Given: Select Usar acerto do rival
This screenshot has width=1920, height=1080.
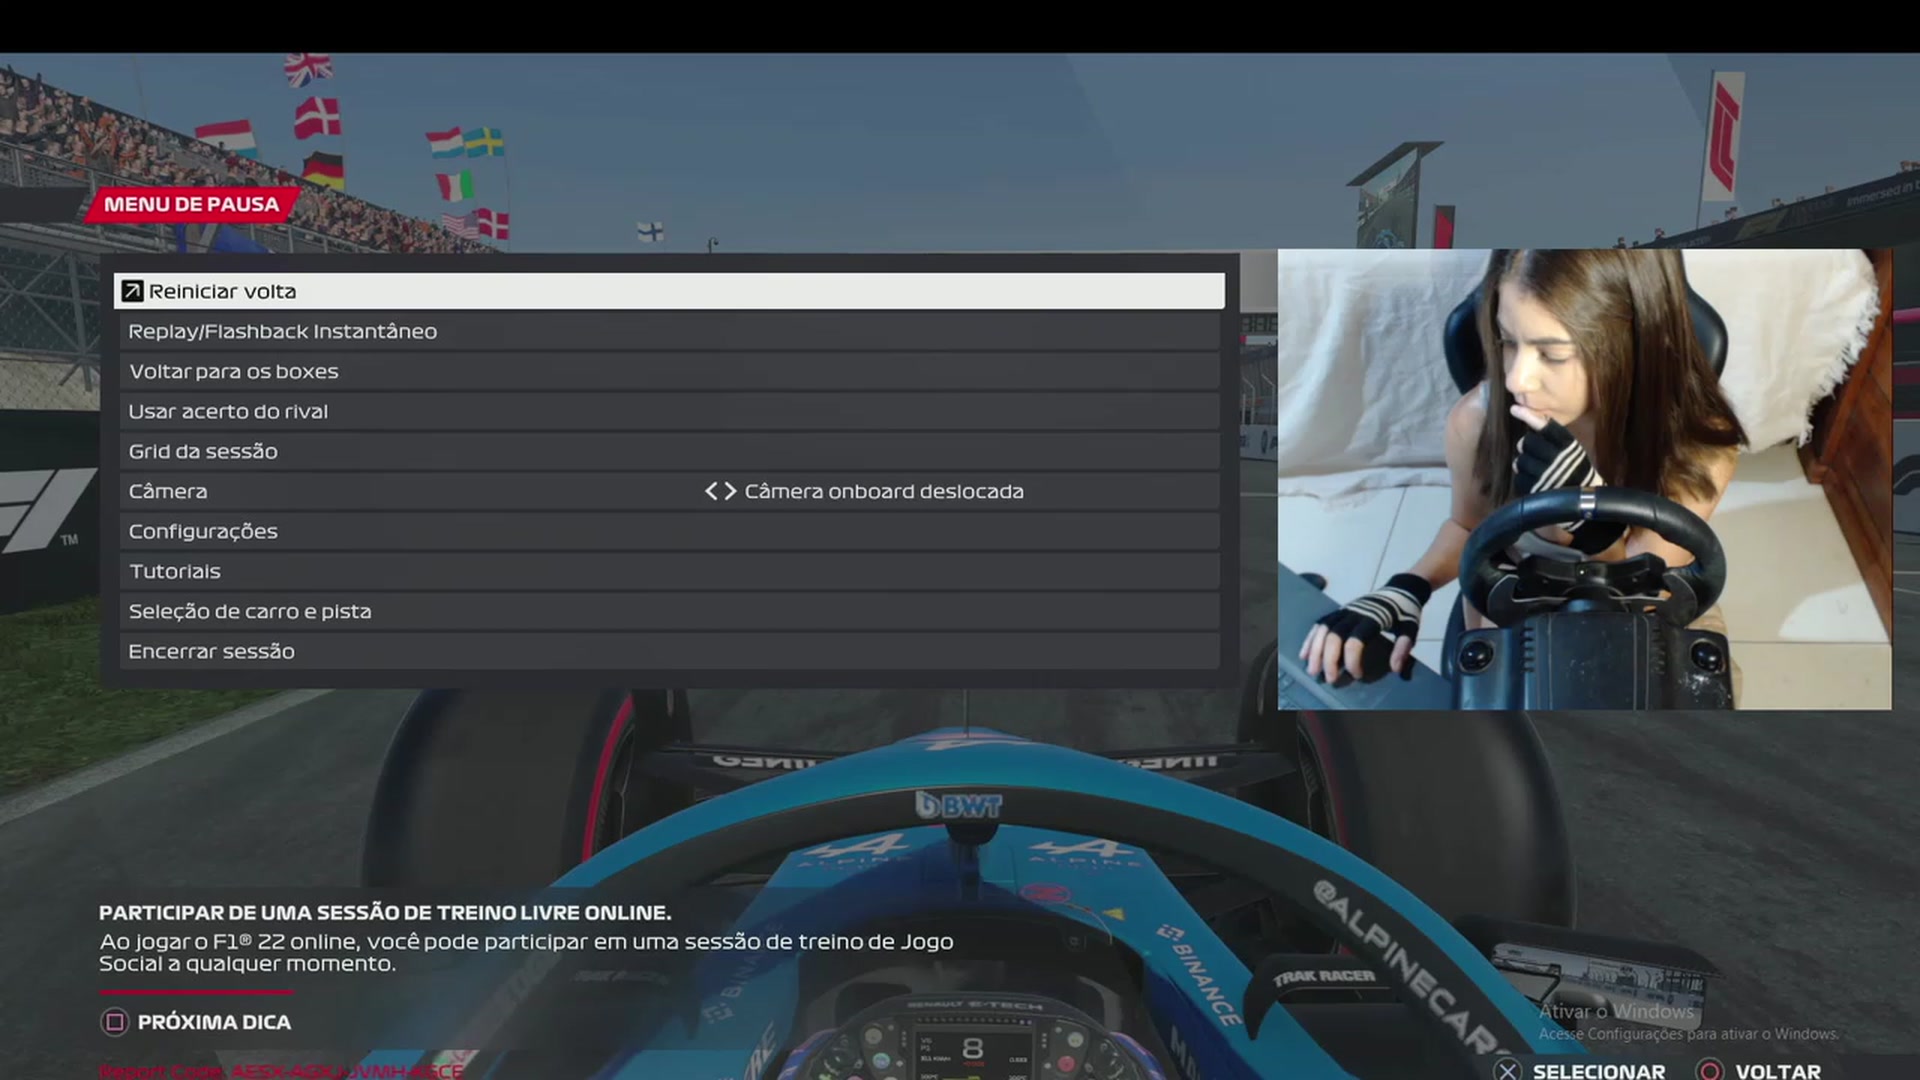Looking at the screenshot, I should pos(669,411).
